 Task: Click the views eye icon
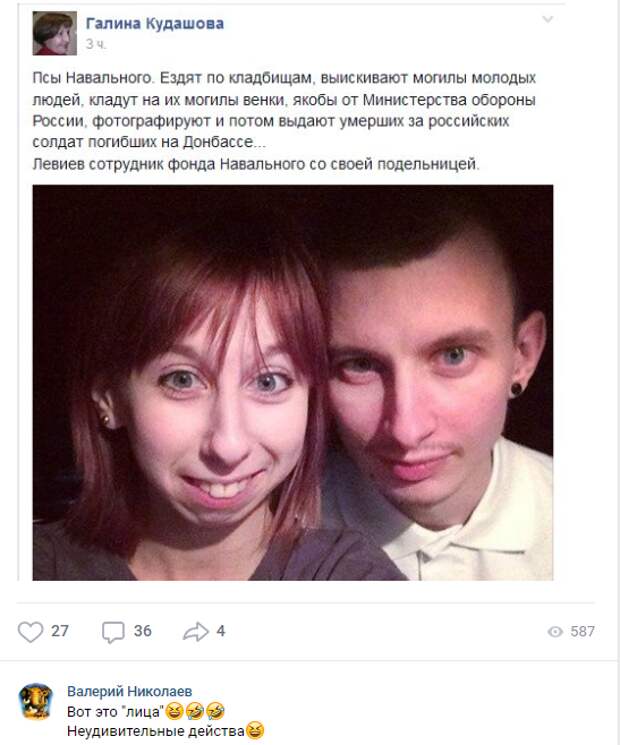pyautogui.click(x=555, y=631)
